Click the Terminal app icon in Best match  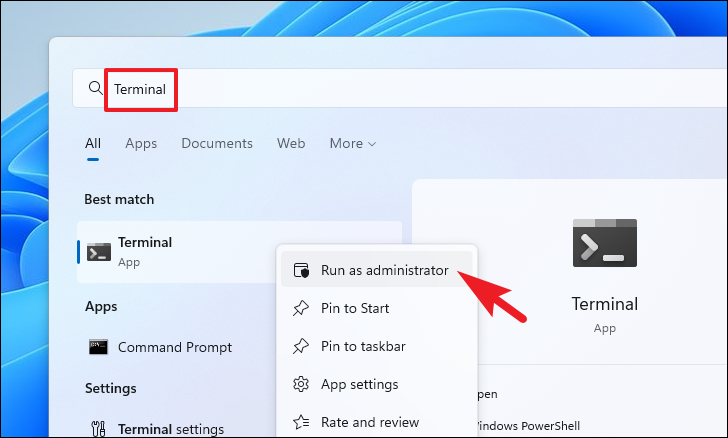point(99,252)
